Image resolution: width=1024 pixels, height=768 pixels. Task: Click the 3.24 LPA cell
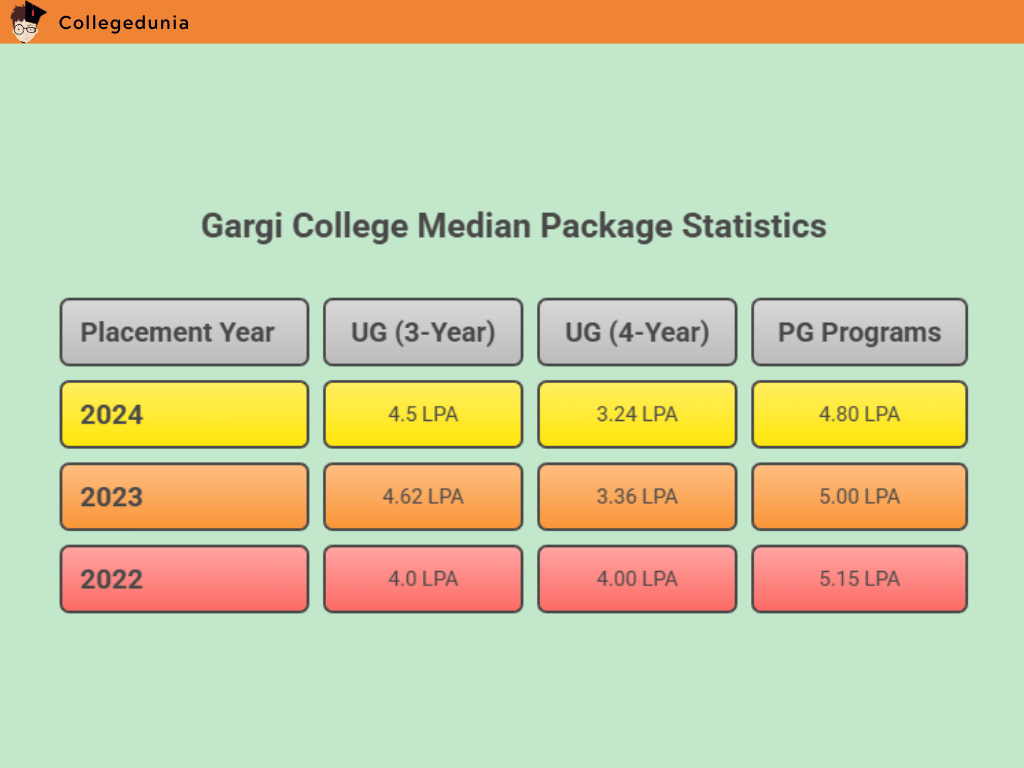click(x=637, y=414)
